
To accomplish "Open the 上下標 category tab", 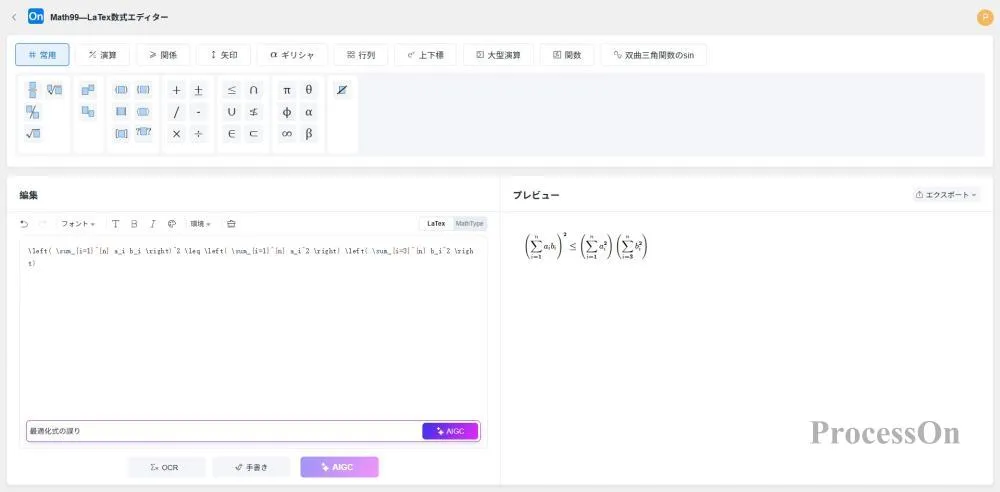I will (x=425, y=55).
